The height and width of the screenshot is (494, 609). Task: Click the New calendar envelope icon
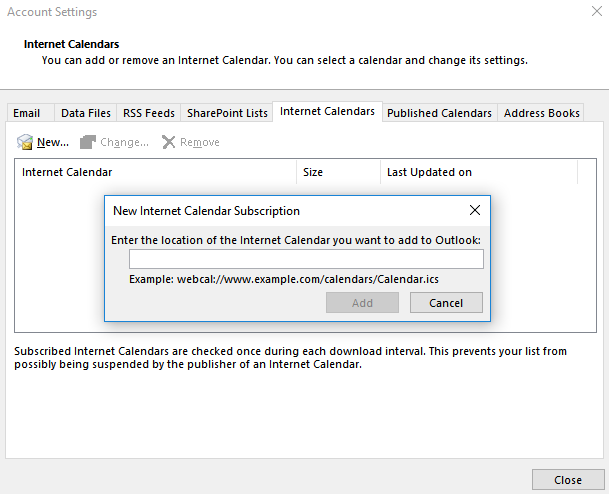pyautogui.click(x=25, y=142)
